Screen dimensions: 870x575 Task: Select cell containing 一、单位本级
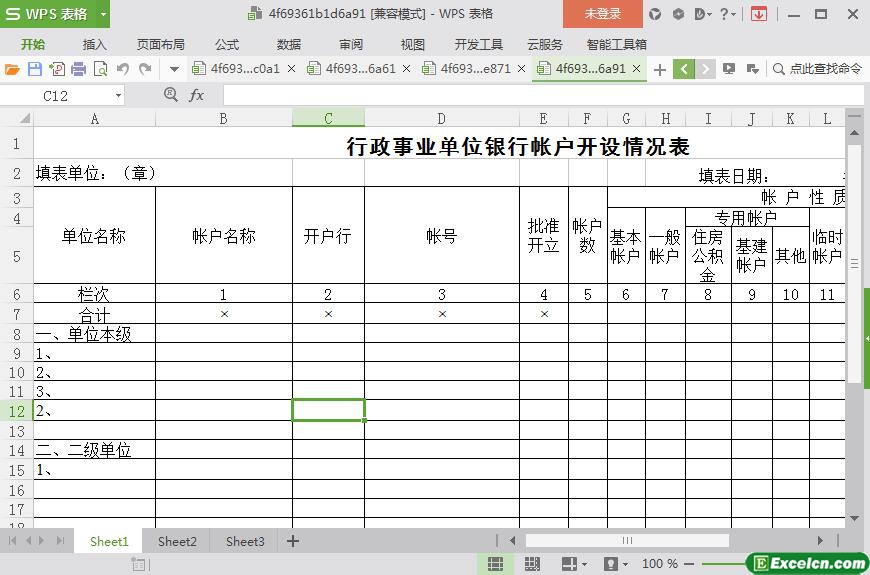pyautogui.click(x=94, y=334)
